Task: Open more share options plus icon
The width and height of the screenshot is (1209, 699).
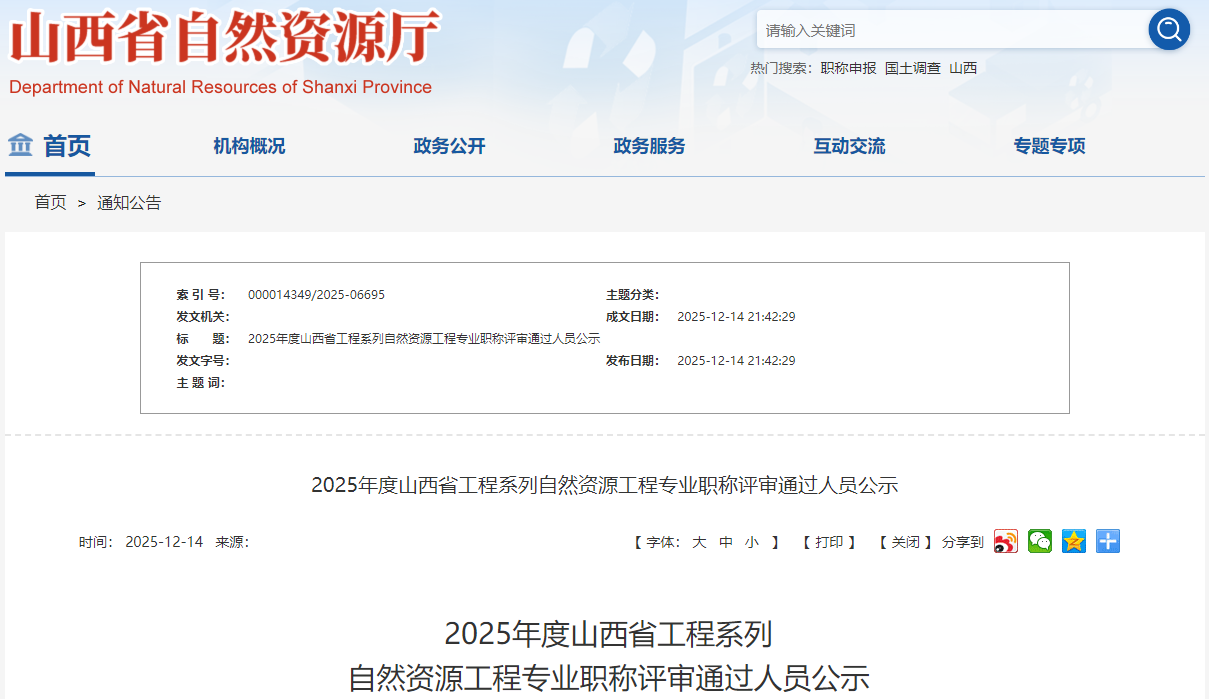Action: click(x=1108, y=542)
